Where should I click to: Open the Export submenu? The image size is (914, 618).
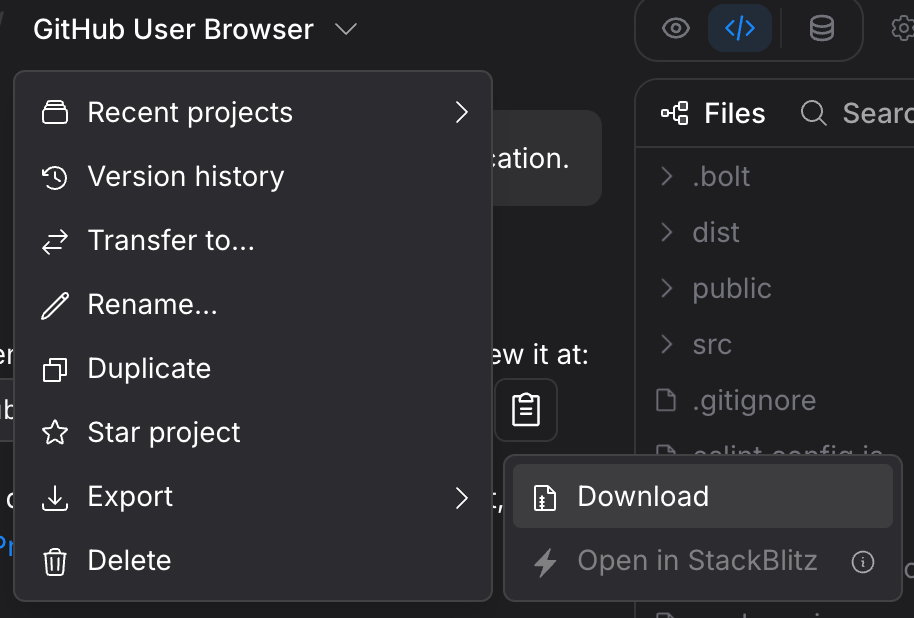point(253,497)
